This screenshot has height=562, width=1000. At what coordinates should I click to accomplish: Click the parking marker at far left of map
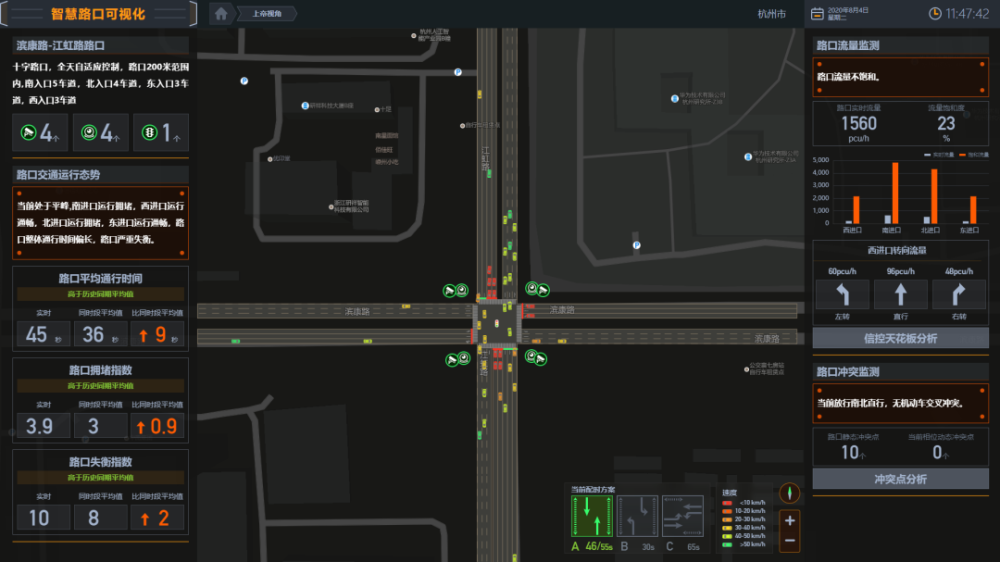click(244, 81)
